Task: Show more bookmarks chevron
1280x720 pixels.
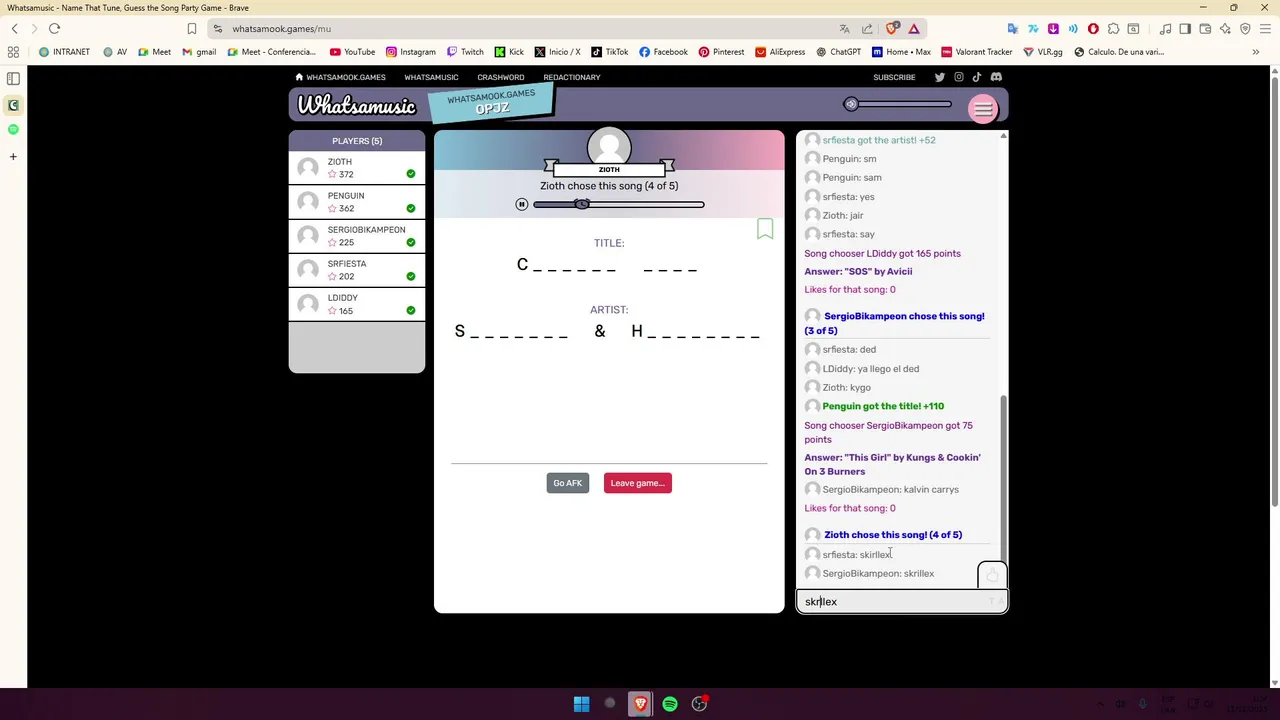Action: coord(1255,52)
